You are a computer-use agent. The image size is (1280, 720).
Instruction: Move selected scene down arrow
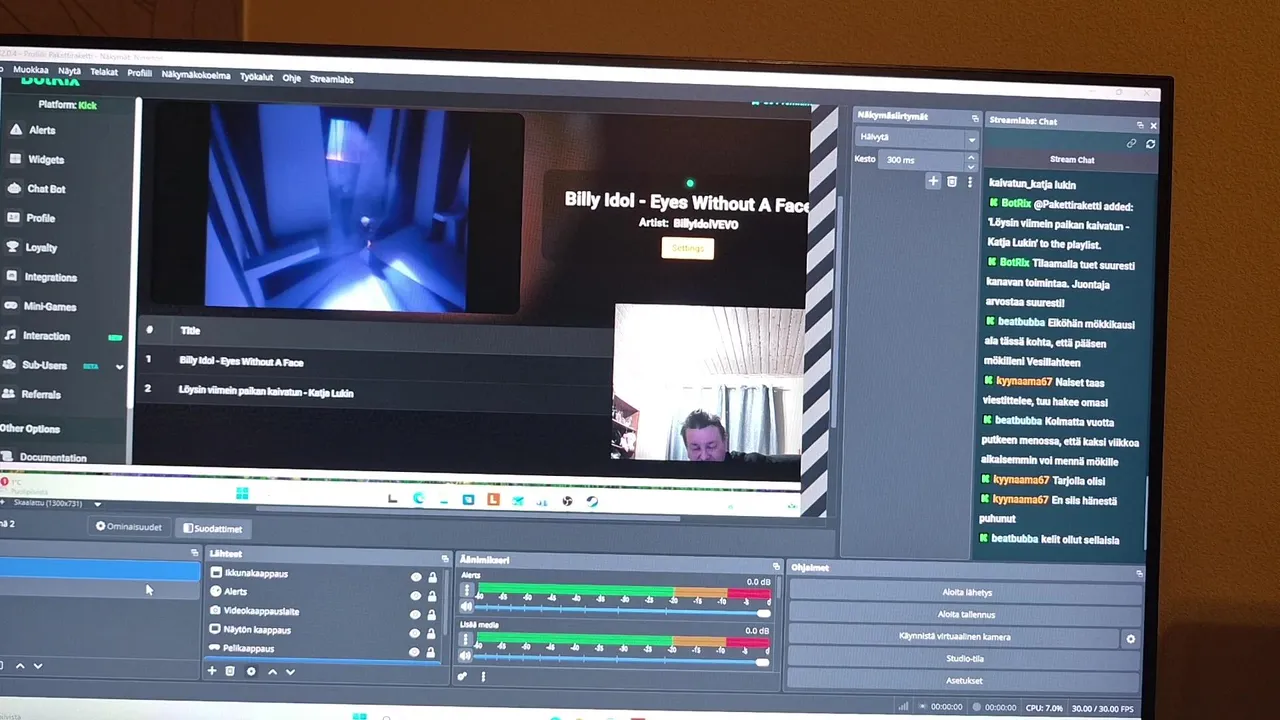click(38, 665)
